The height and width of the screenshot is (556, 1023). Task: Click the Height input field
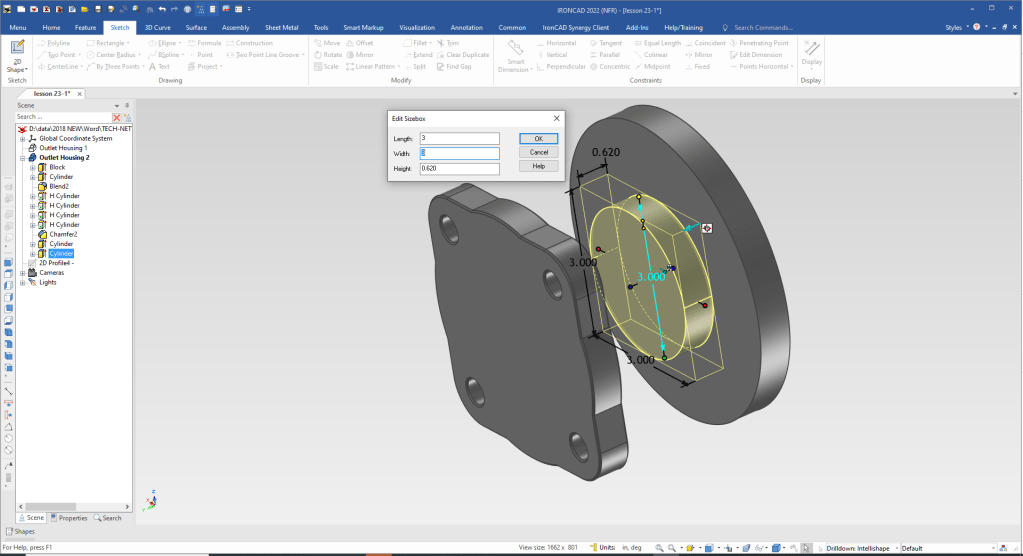[459, 168]
